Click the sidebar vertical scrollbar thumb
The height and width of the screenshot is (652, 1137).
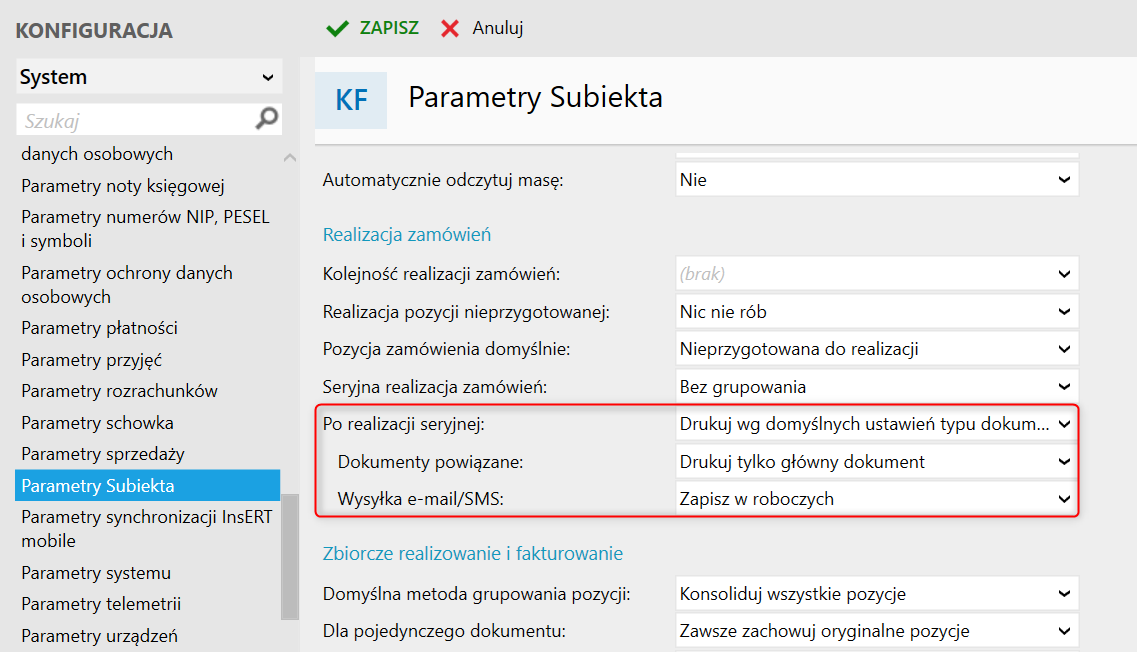tap(290, 555)
